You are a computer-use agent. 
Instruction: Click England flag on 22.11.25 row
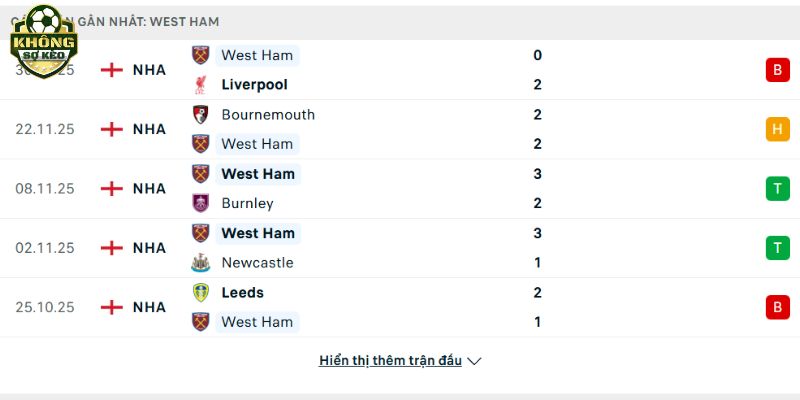tap(112, 129)
